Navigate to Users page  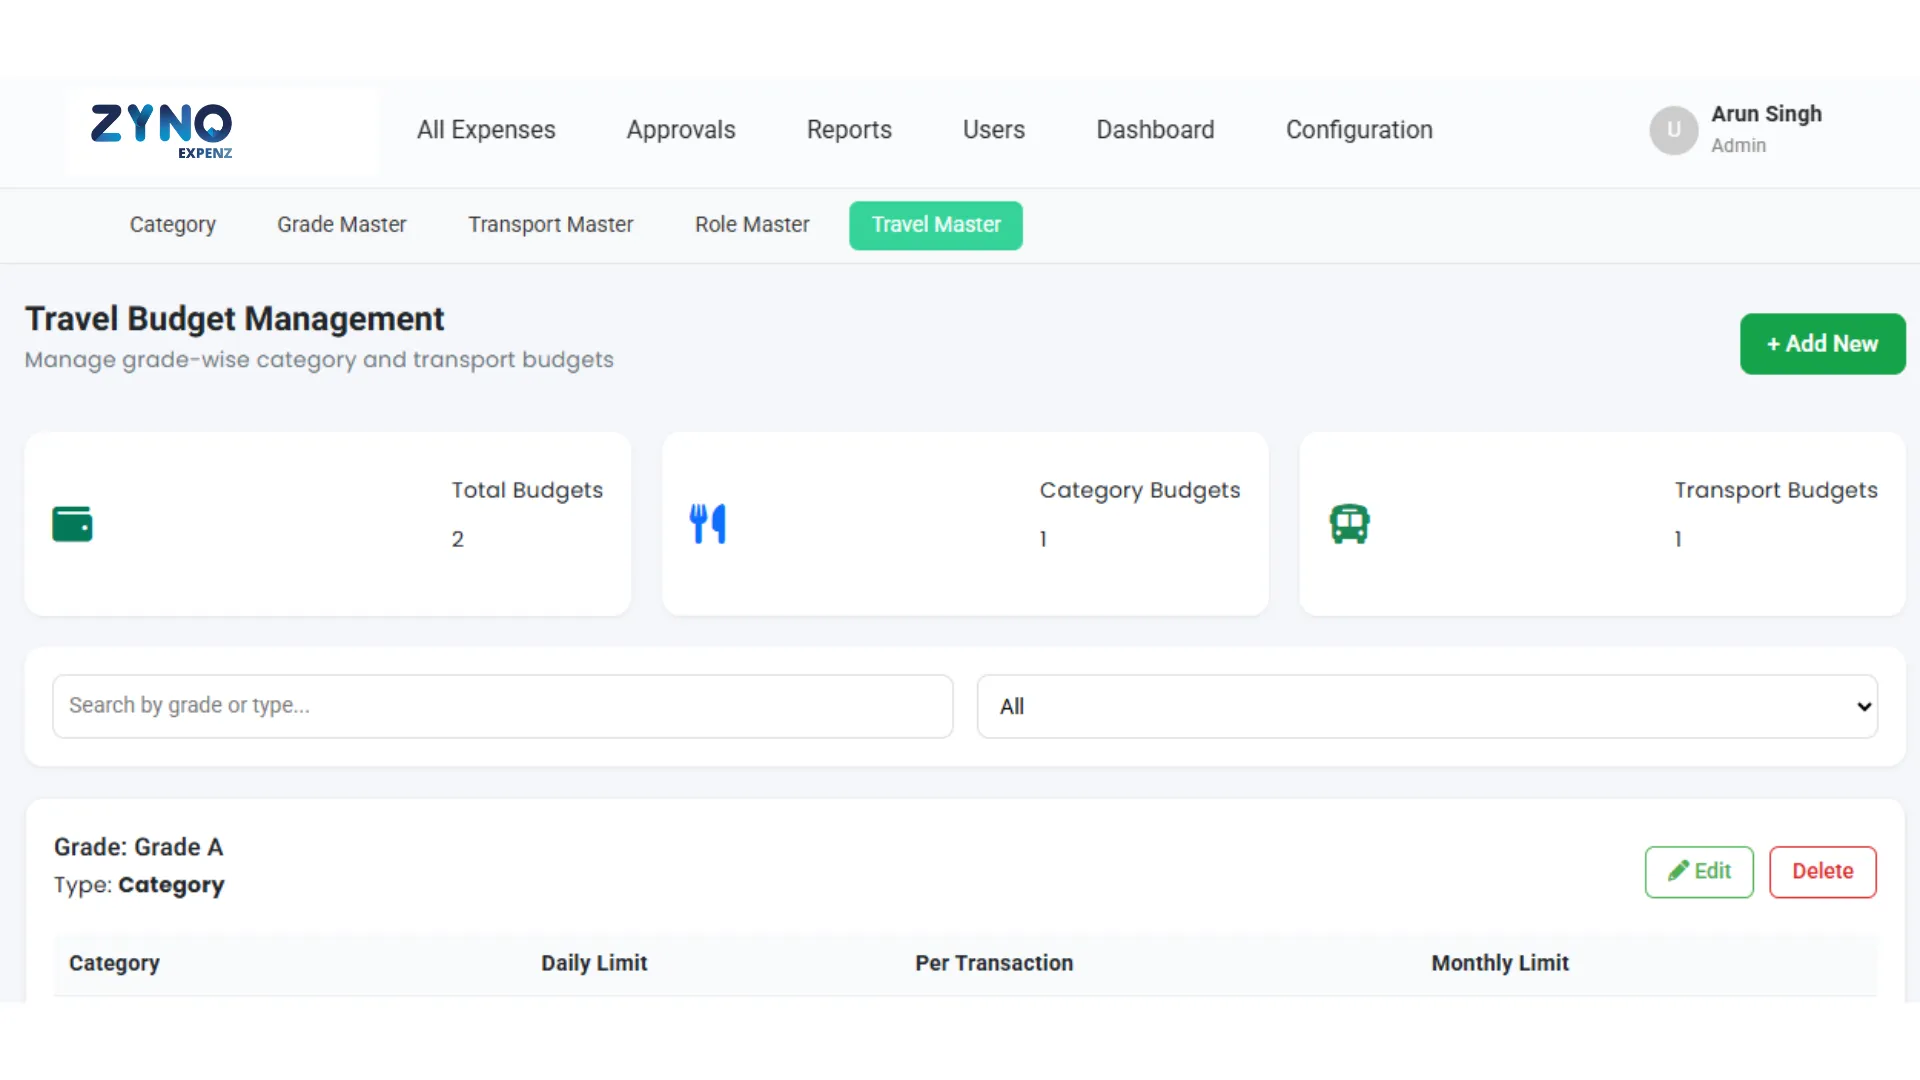click(993, 130)
